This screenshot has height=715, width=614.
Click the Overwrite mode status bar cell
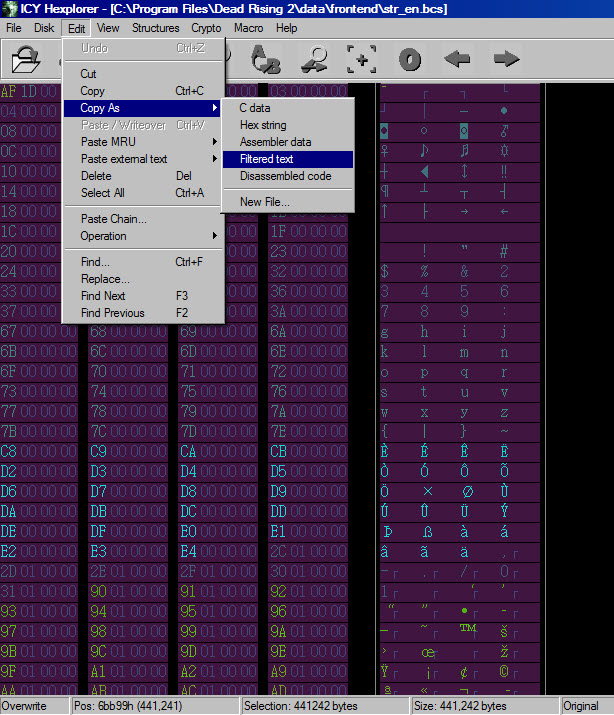pyautogui.click(x=34, y=706)
